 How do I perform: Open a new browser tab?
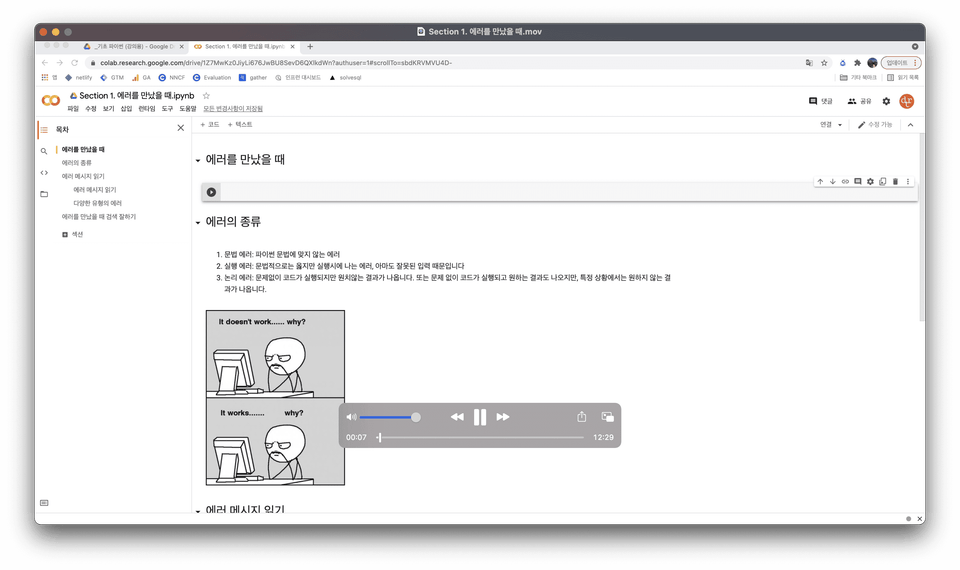[x=310, y=47]
